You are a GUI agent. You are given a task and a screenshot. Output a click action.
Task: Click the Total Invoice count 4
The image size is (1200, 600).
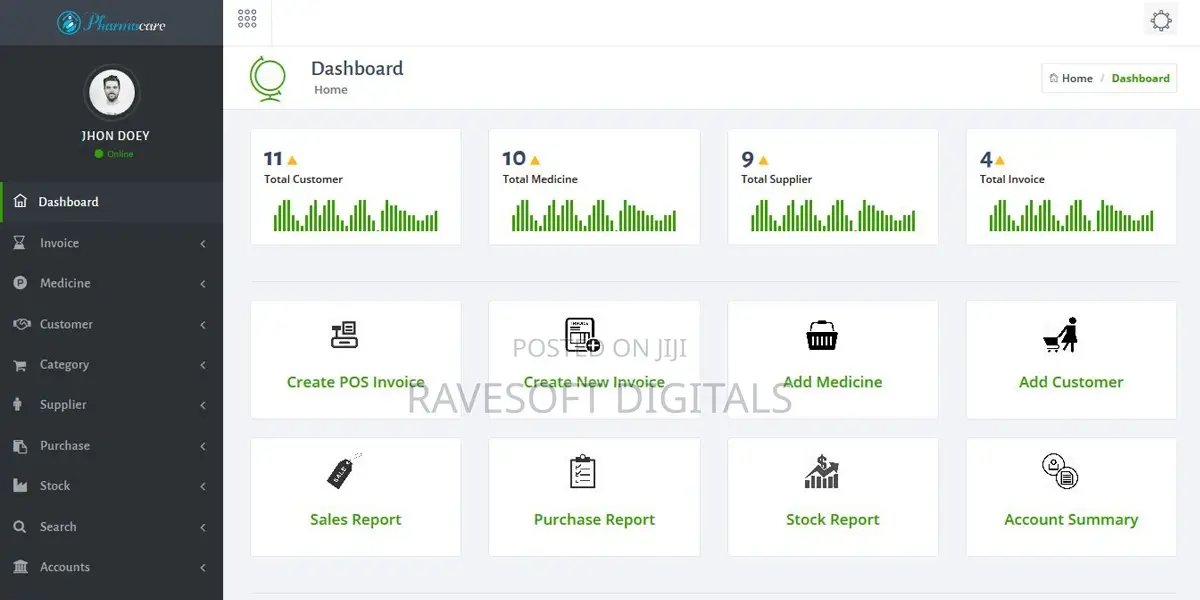986,159
